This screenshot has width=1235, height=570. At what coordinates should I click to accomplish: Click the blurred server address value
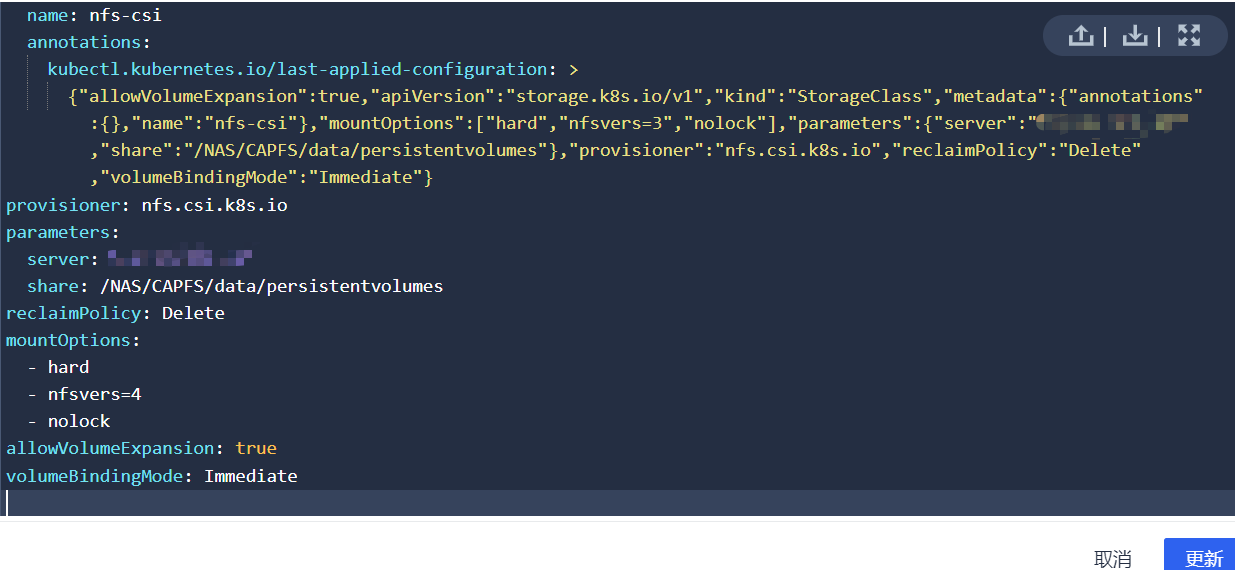[x=179, y=259]
